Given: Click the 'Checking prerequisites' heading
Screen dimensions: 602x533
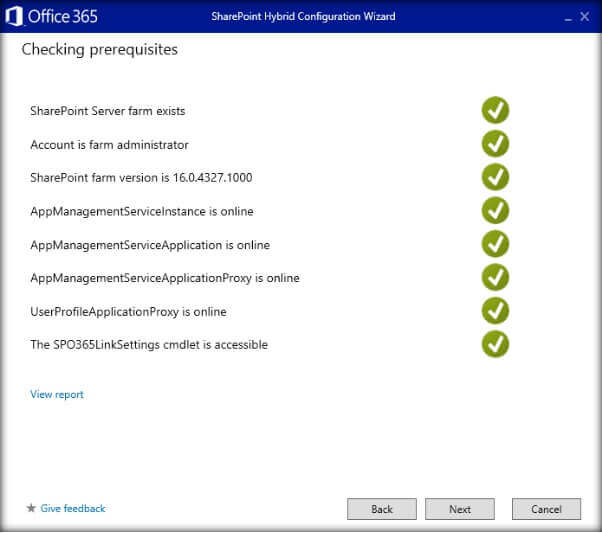Looking at the screenshot, I should (x=100, y=50).
